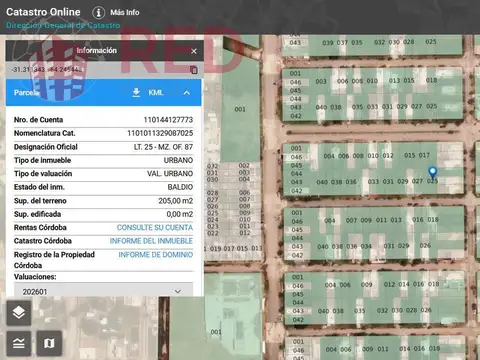
Task: Open the base map selector icon
Action: 49,343
